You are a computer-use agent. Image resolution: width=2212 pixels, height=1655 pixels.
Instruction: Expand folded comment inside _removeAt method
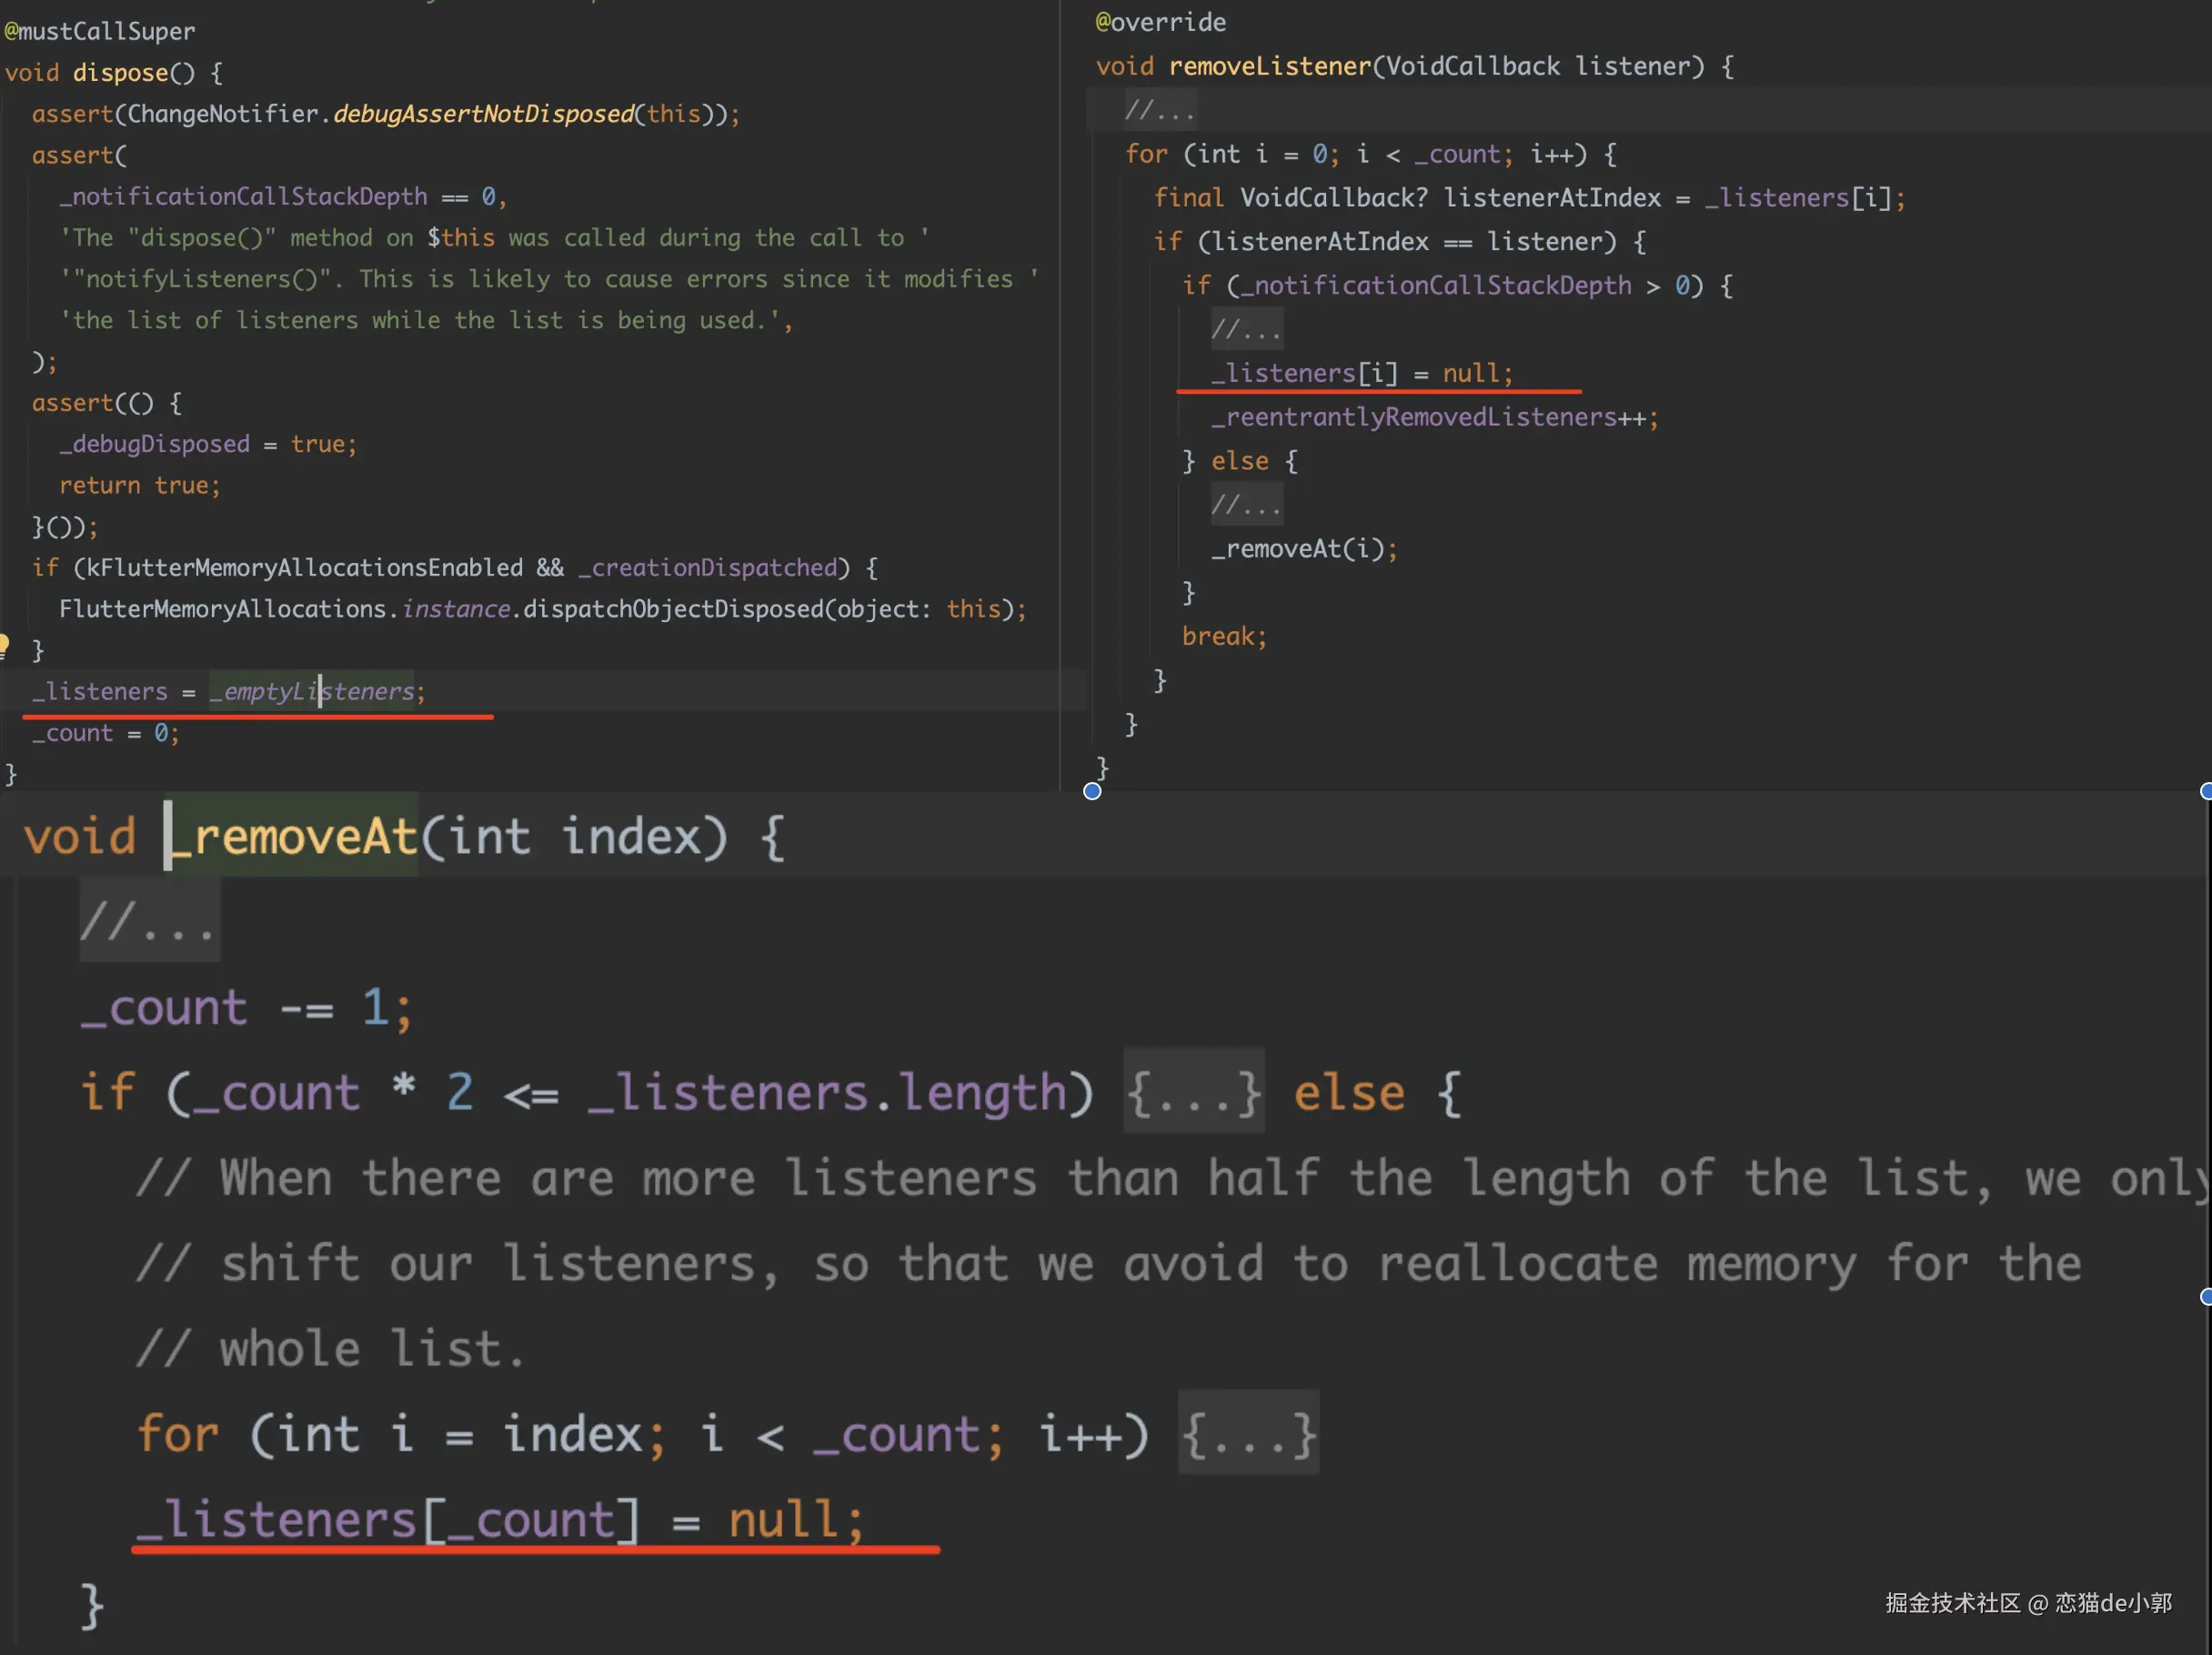pyautogui.click(x=149, y=922)
